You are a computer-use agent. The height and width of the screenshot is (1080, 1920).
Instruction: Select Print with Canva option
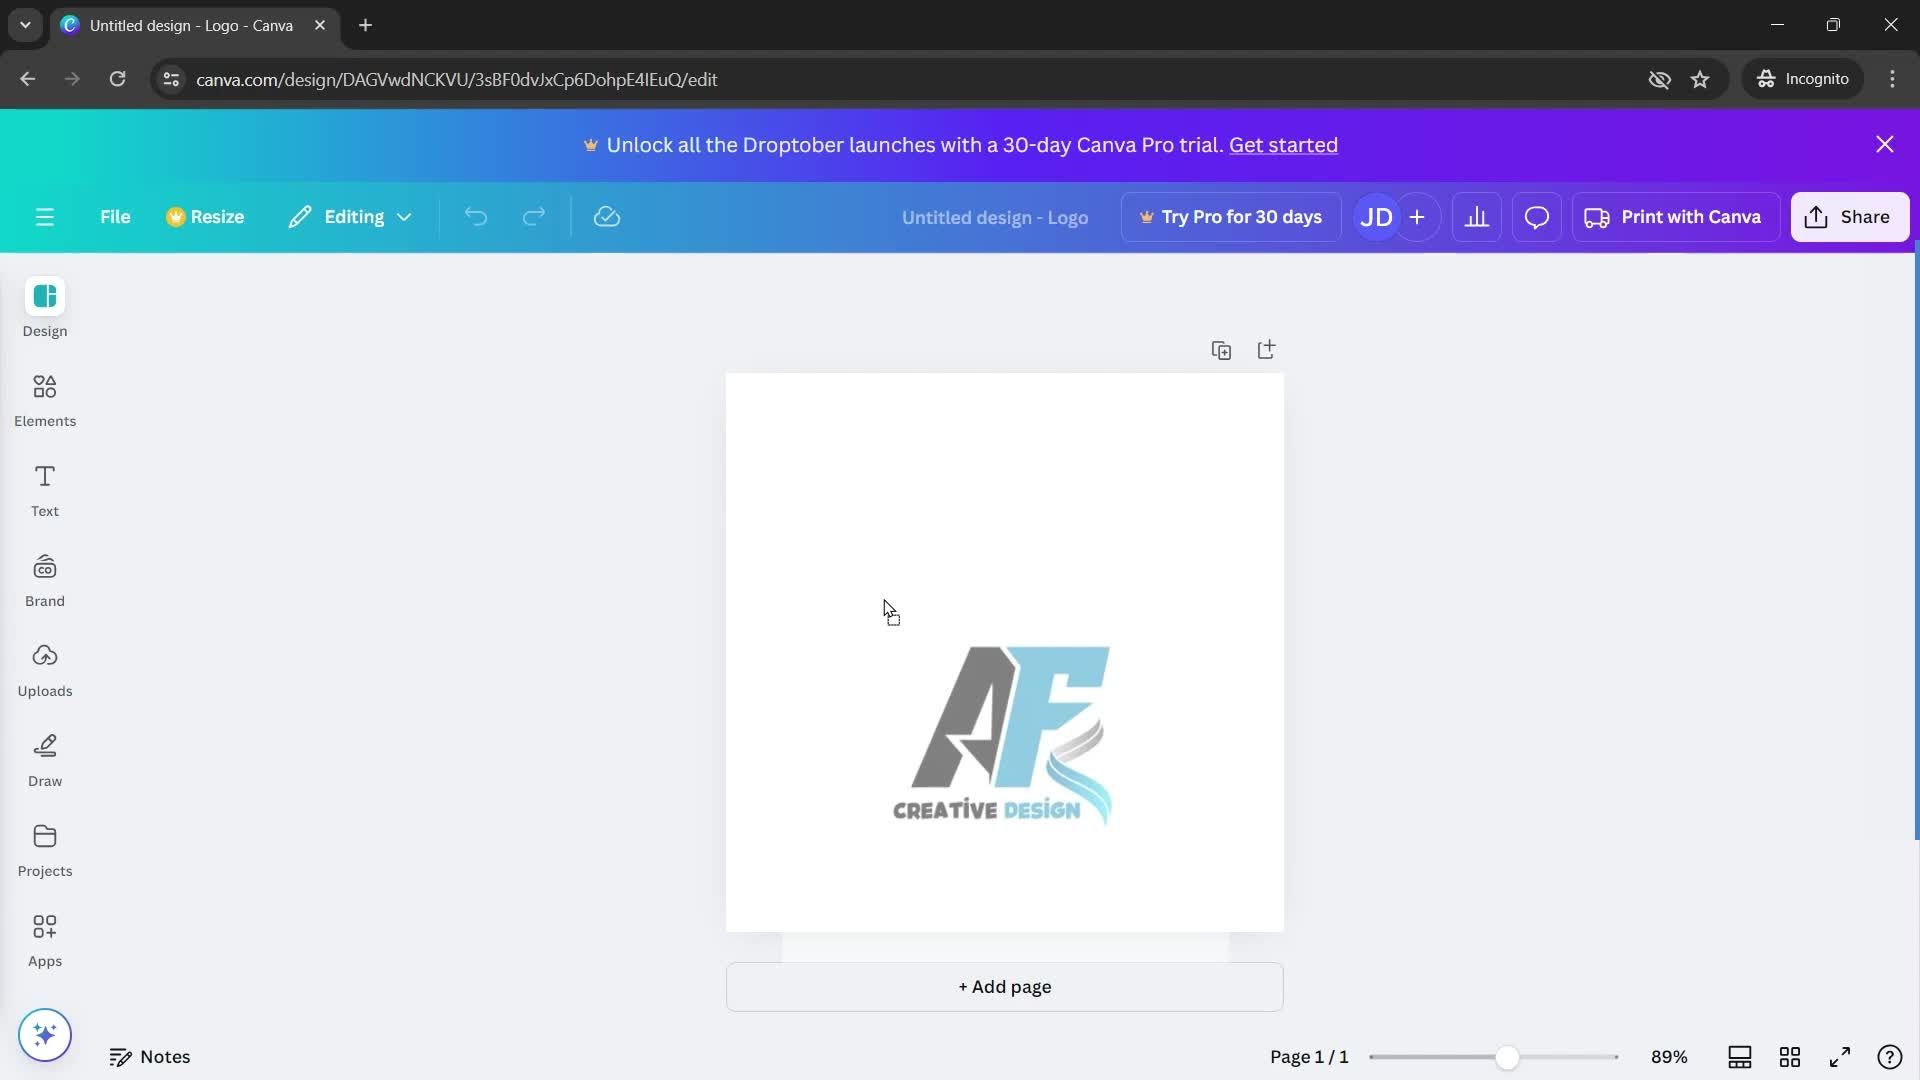click(x=1675, y=216)
